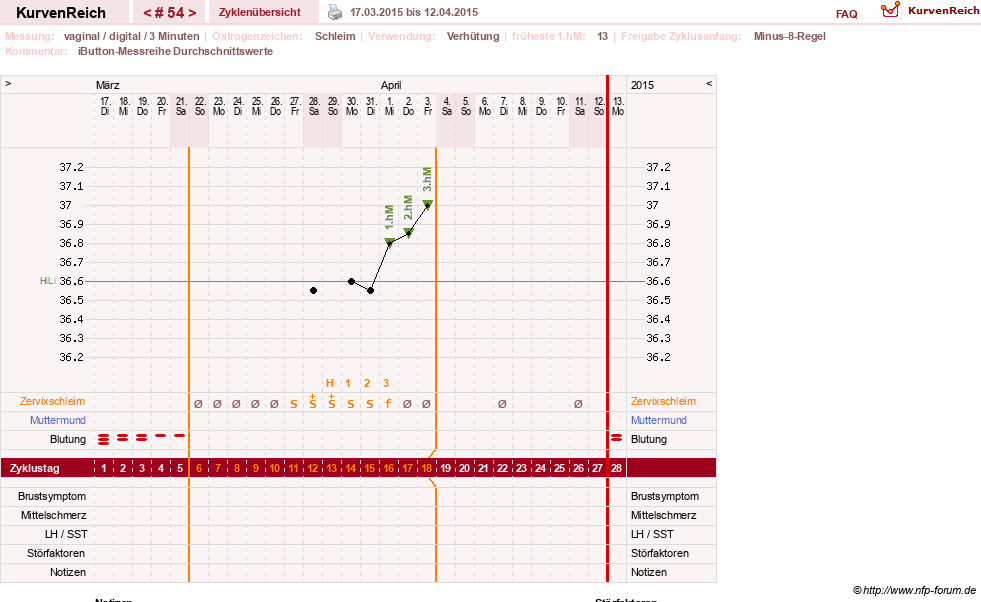
Task: Click the left Störfaktoren row label
Action: click(56, 553)
